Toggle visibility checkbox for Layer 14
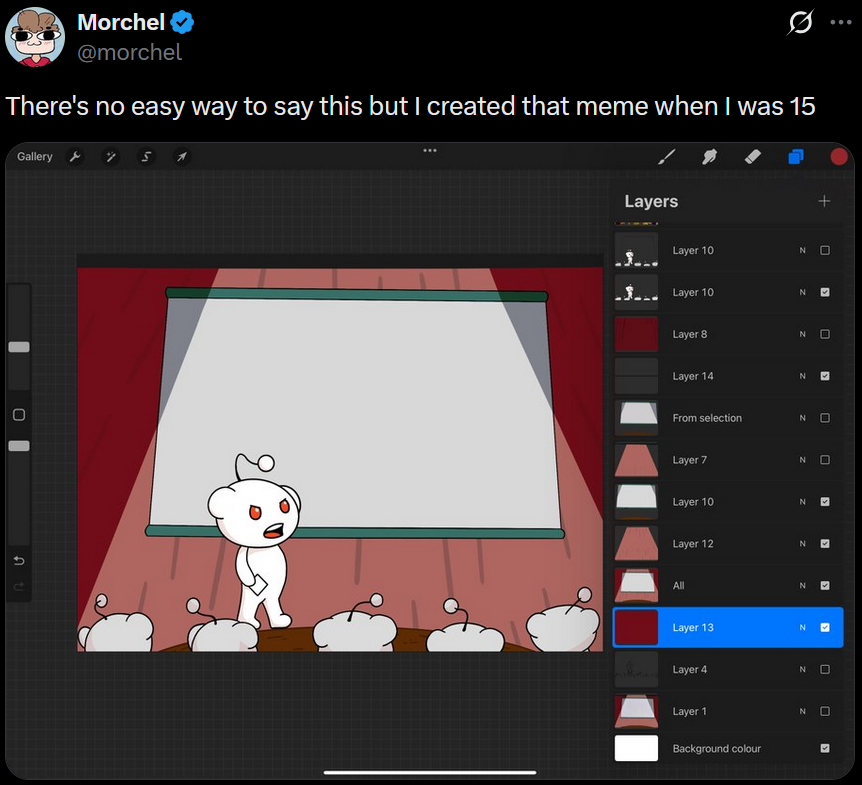862x785 pixels. (x=825, y=376)
